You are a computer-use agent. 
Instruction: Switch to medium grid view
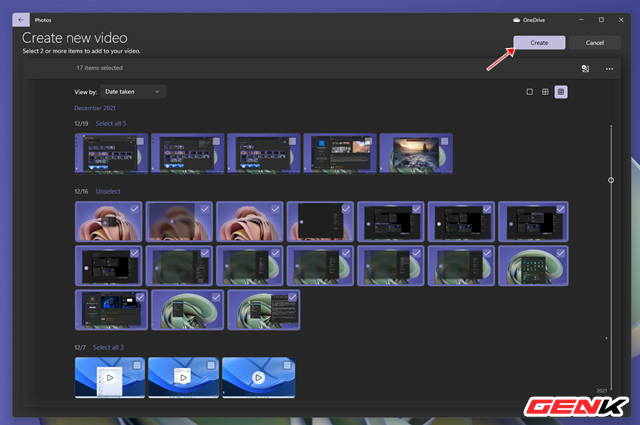[545, 92]
